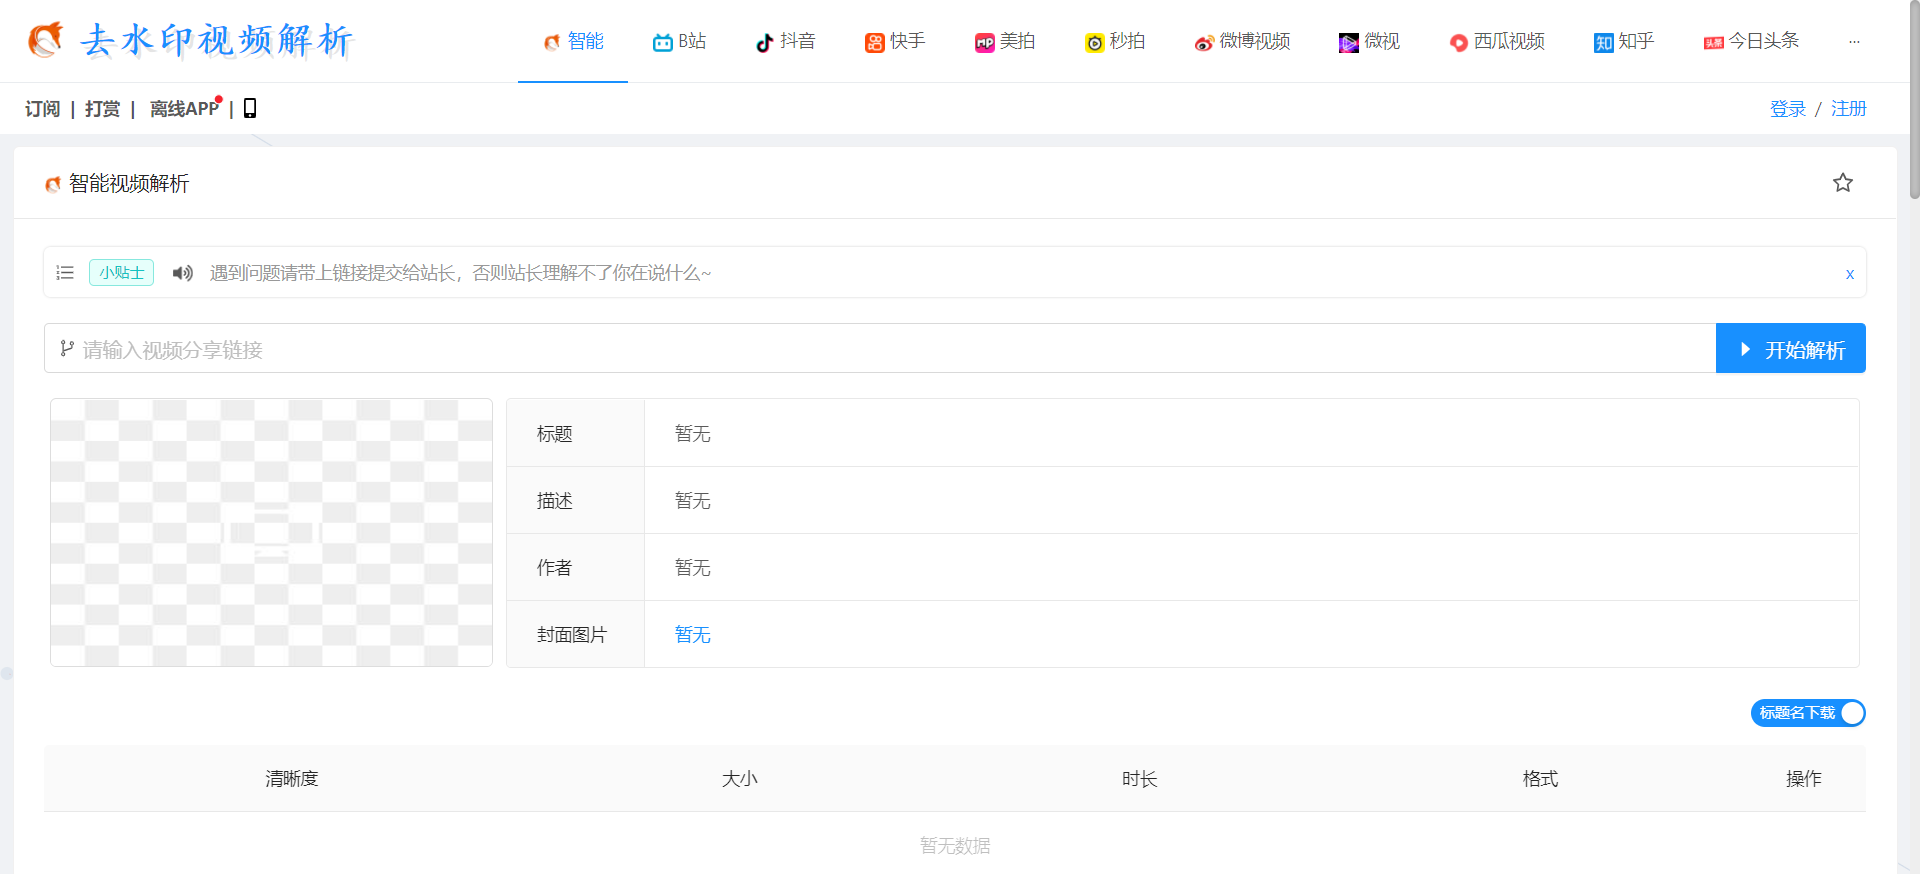Click the 暂无数据 empty table text
The width and height of the screenshot is (1920, 874).
click(955, 846)
